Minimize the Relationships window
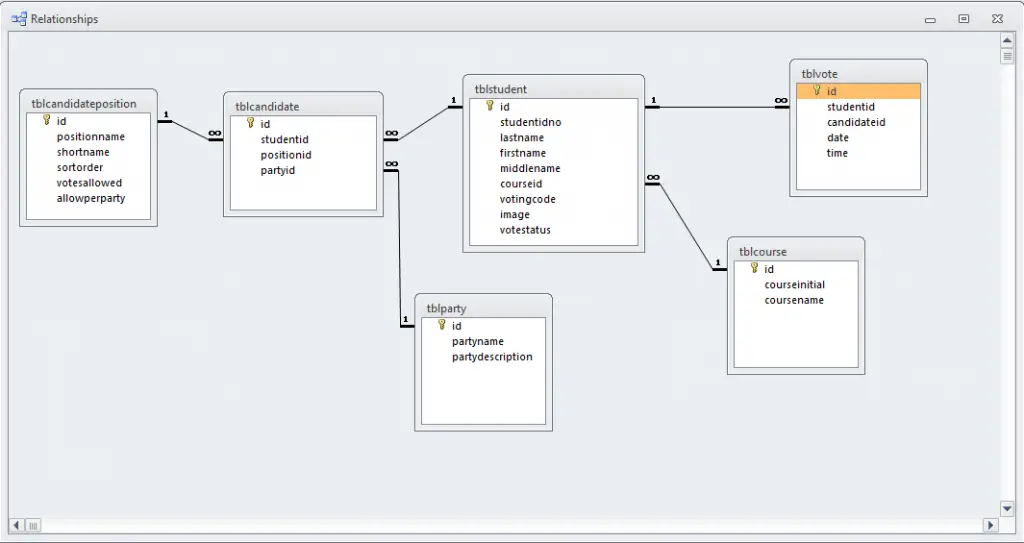The width and height of the screenshot is (1024, 543). 930,19
